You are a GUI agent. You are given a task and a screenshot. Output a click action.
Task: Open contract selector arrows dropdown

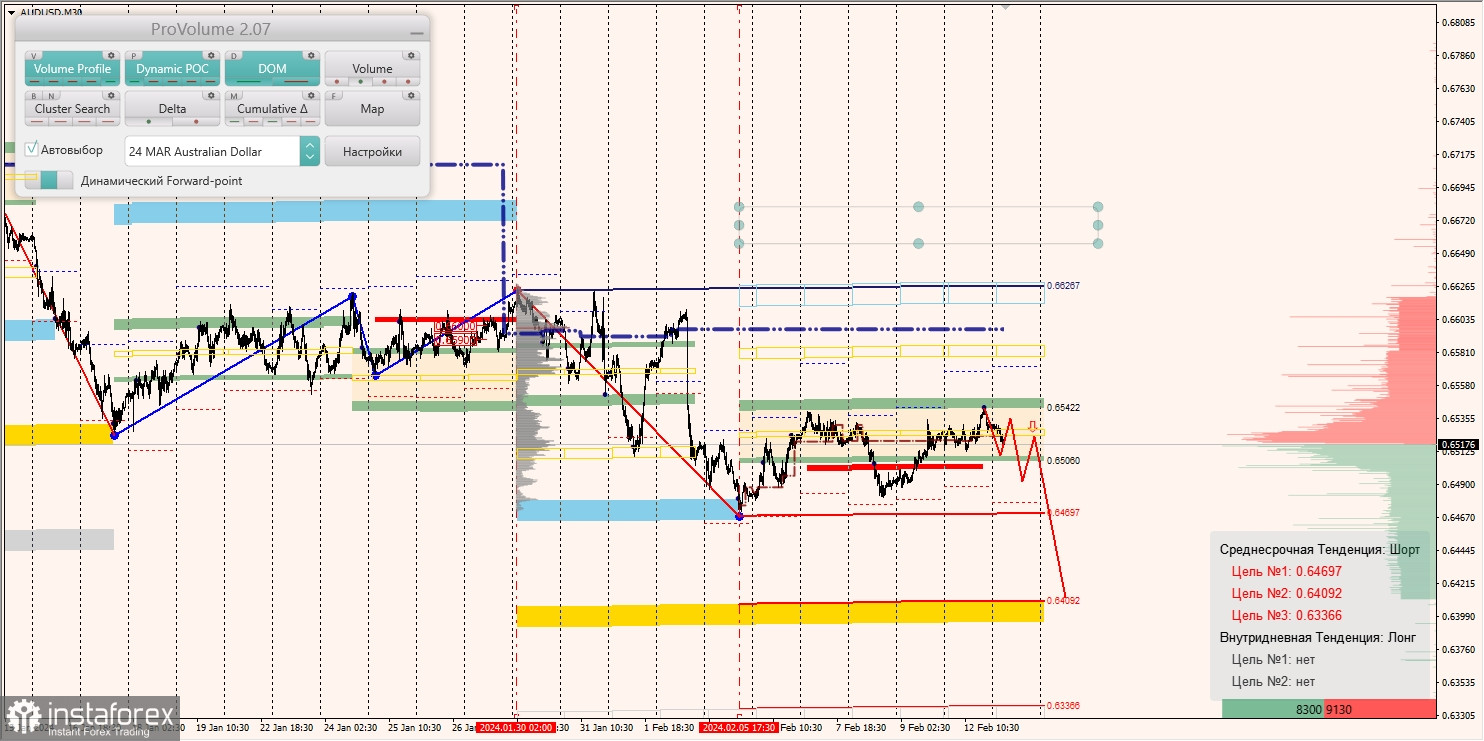coord(309,151)
